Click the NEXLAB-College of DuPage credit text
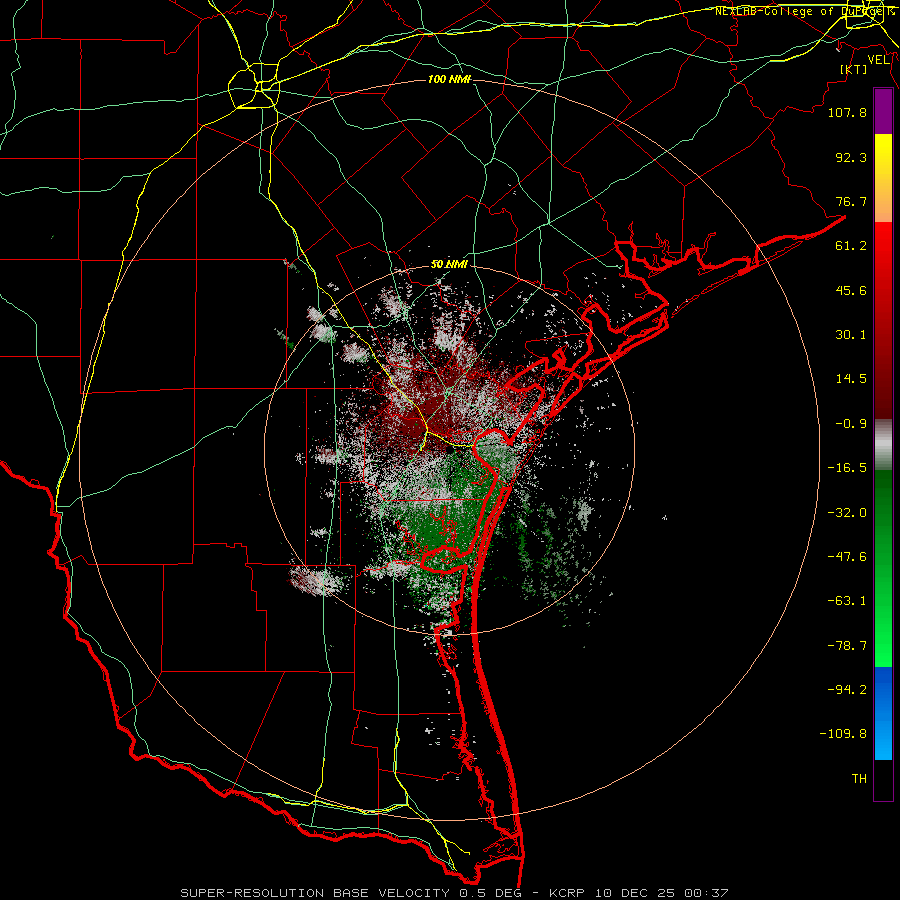900x900 pixels. [x=804, y=11]
